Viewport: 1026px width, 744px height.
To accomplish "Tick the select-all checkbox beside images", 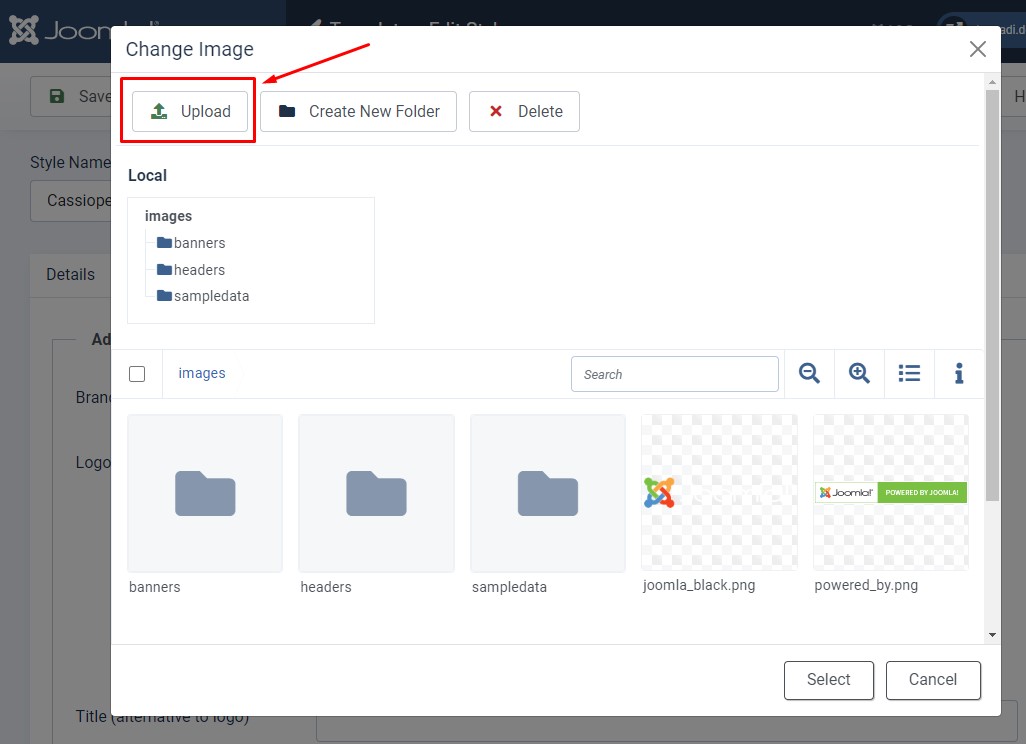I will 137,374.
